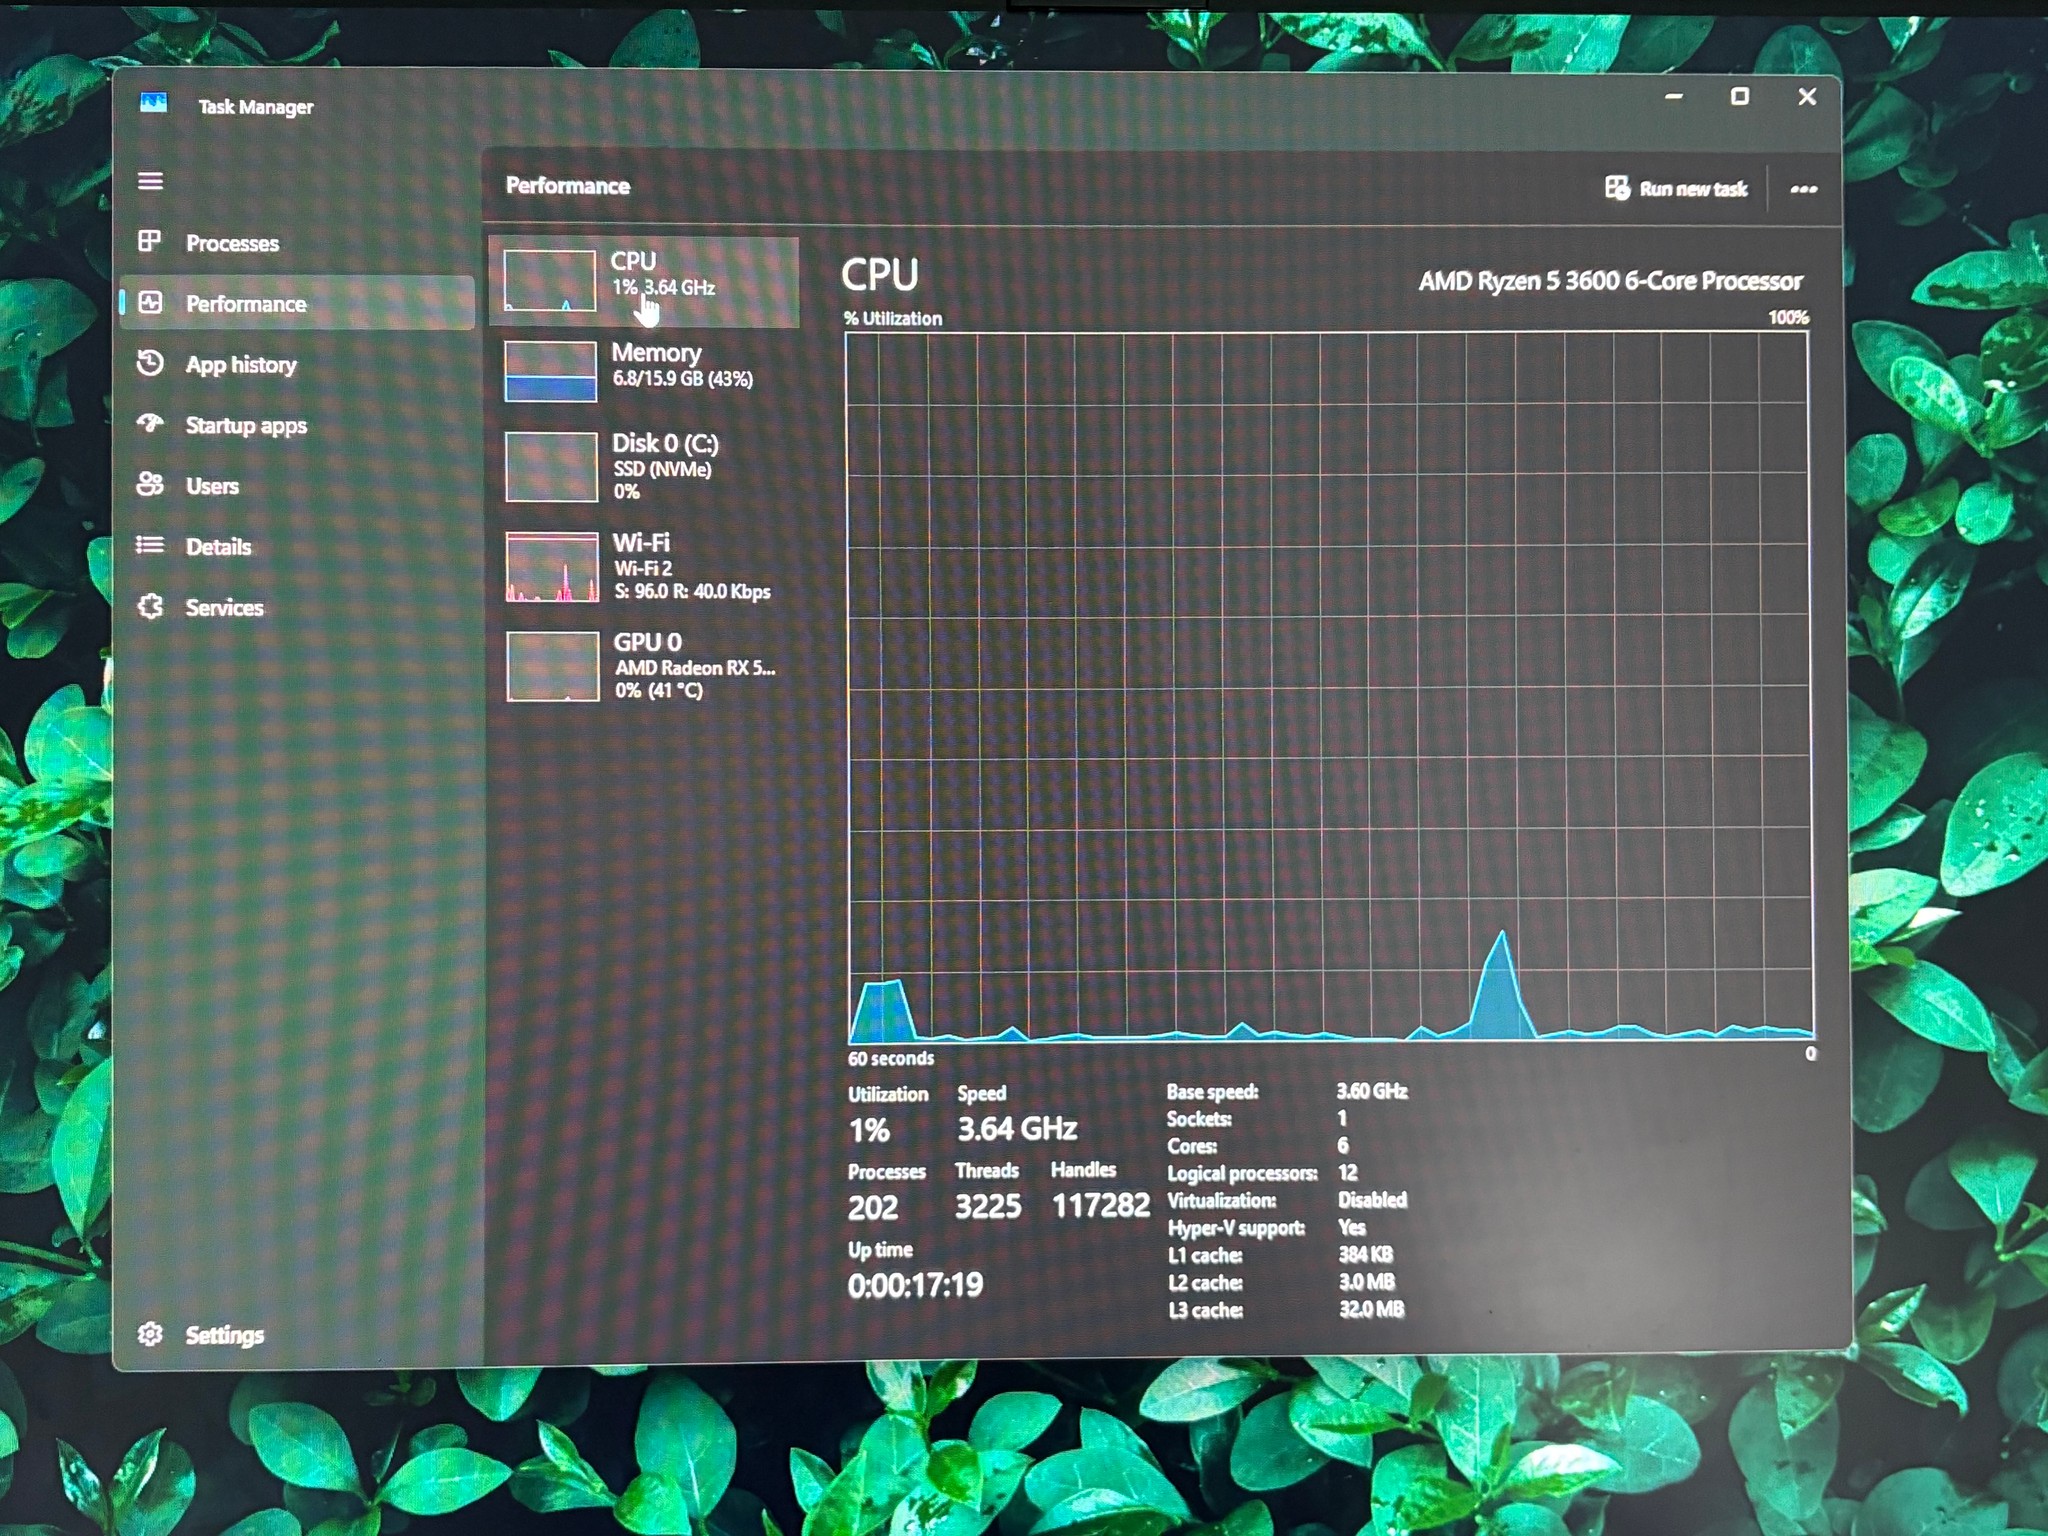Click the % Utilization graph label
2048x1536 pixels.
(x=892, y=319)
